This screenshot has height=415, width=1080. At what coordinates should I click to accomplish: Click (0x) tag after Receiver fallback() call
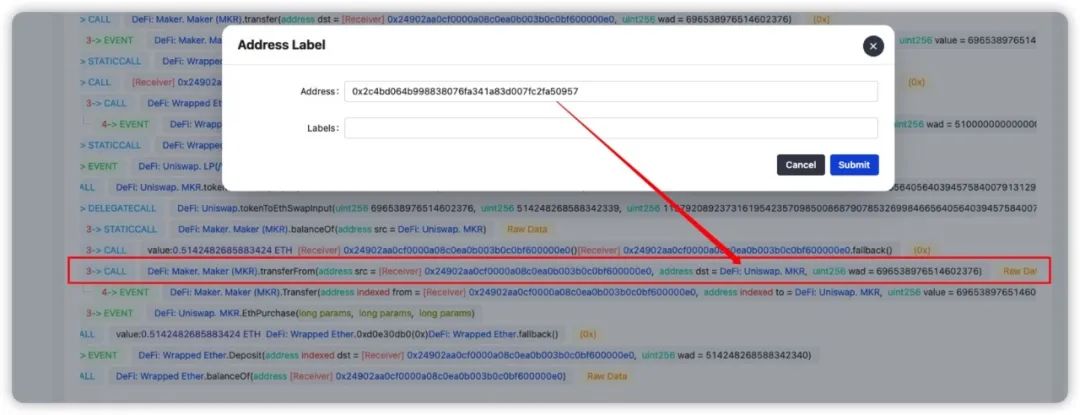[x=922, y=251]
